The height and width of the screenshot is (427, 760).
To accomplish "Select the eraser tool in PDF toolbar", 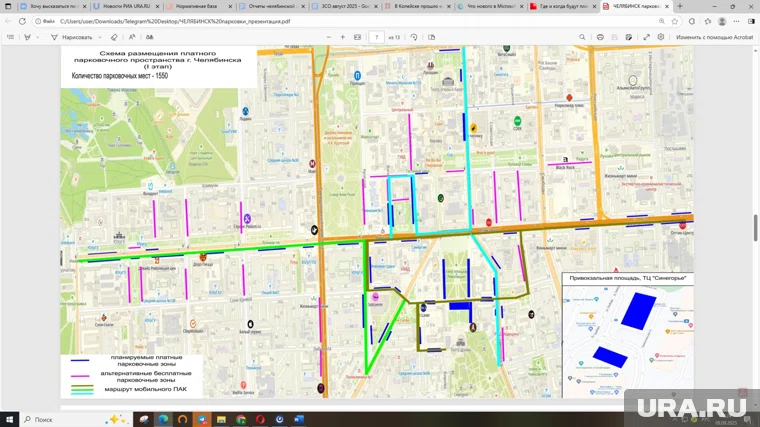I will [115, 37].
